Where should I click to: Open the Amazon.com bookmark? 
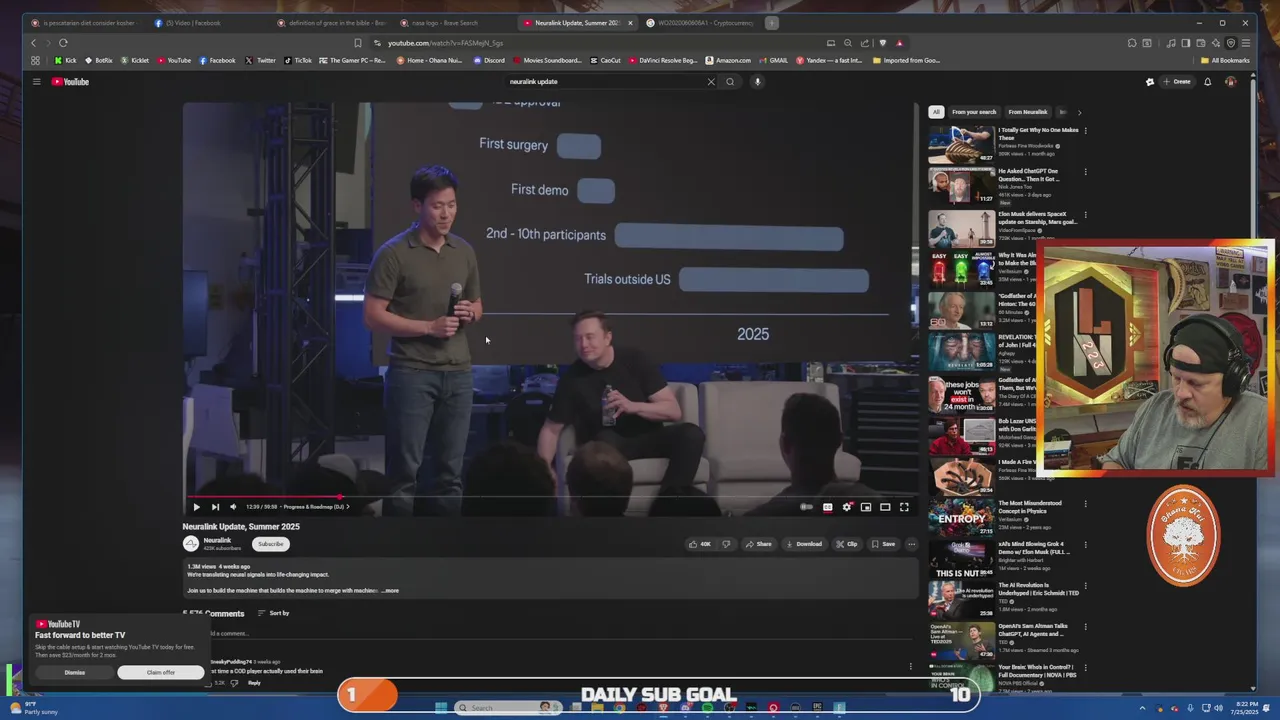click(728, 60)
